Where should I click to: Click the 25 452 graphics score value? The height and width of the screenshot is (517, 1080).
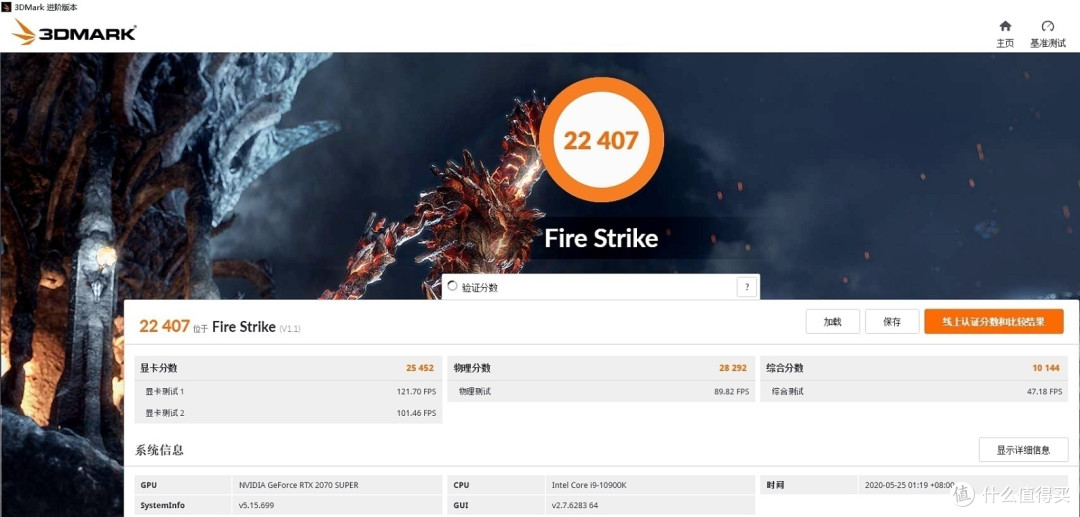tap(421, 368)
